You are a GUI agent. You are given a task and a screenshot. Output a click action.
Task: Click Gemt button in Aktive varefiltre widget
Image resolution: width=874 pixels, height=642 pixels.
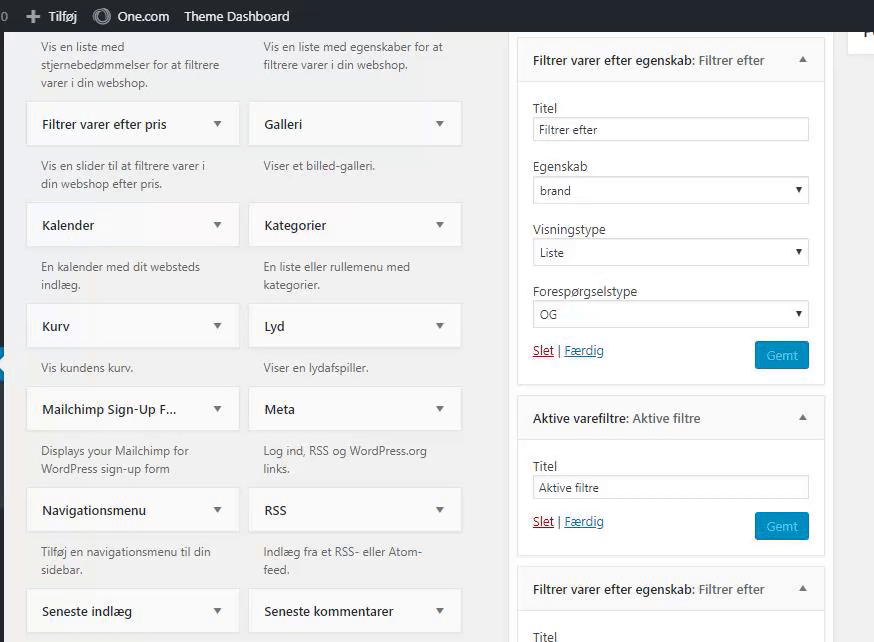coord(781,526)
